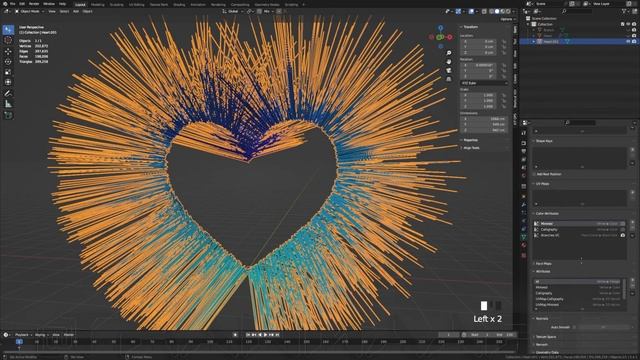This screenshot has width=640, height=360.
Task: Collapse the Color Attributes panel
Action: 546,213
